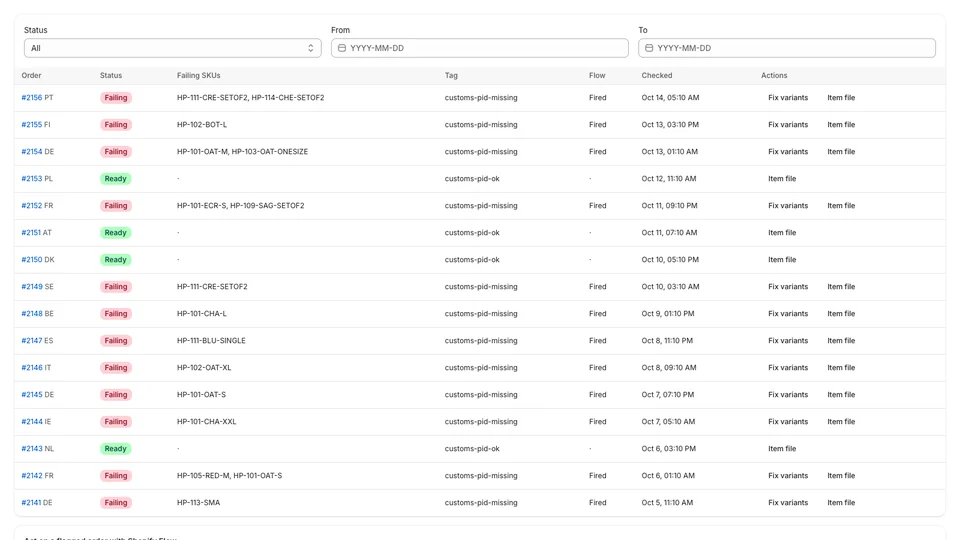Click Fix variants for order #2148

(x=788, y=313)
